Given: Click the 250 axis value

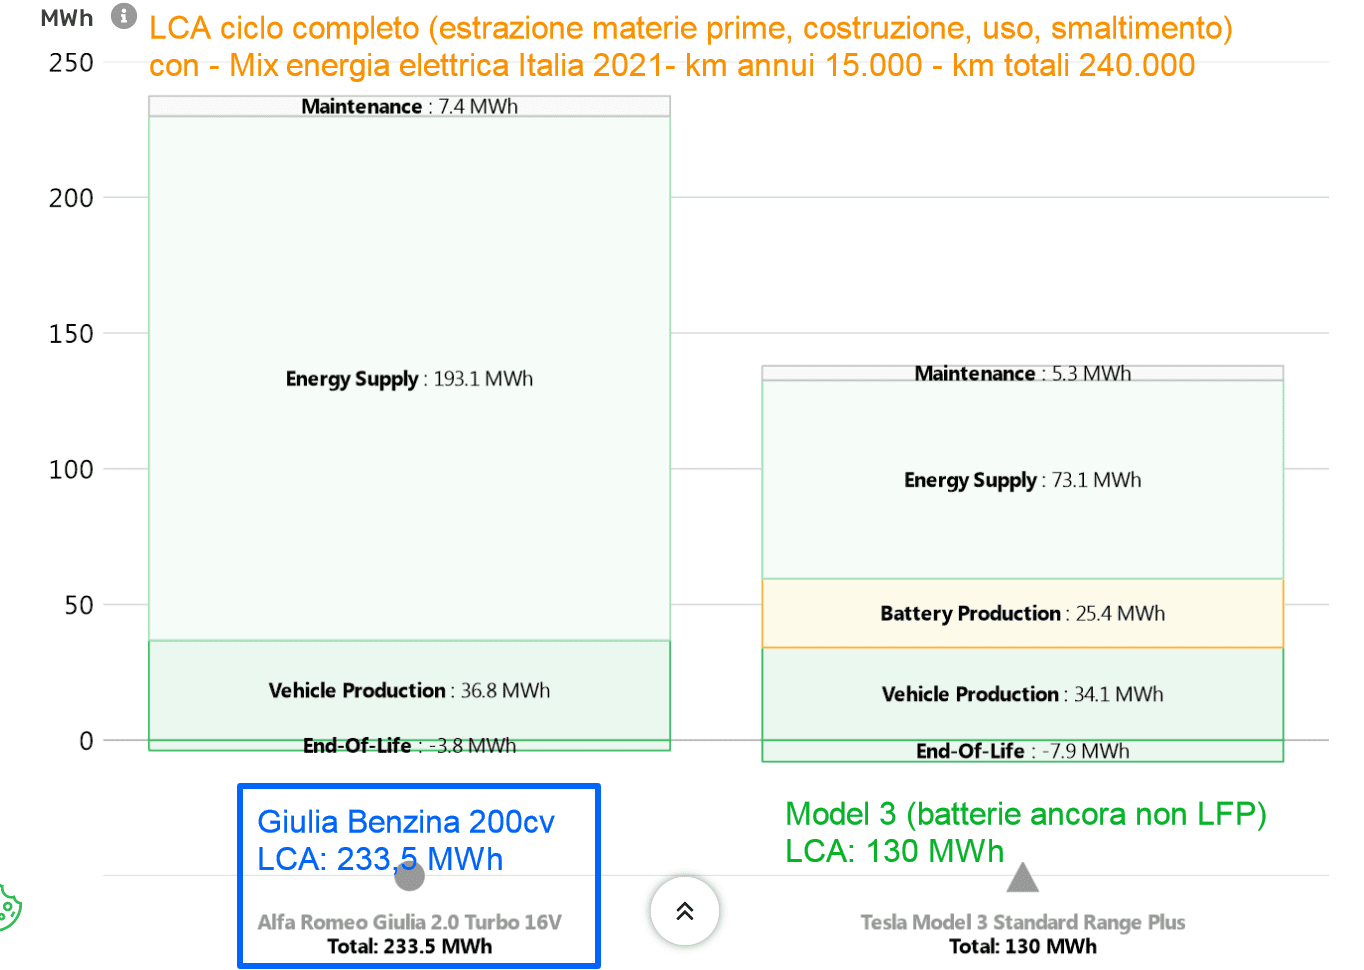Looking at the screenshot, I should pyautogui.click(x=71, y=63).
